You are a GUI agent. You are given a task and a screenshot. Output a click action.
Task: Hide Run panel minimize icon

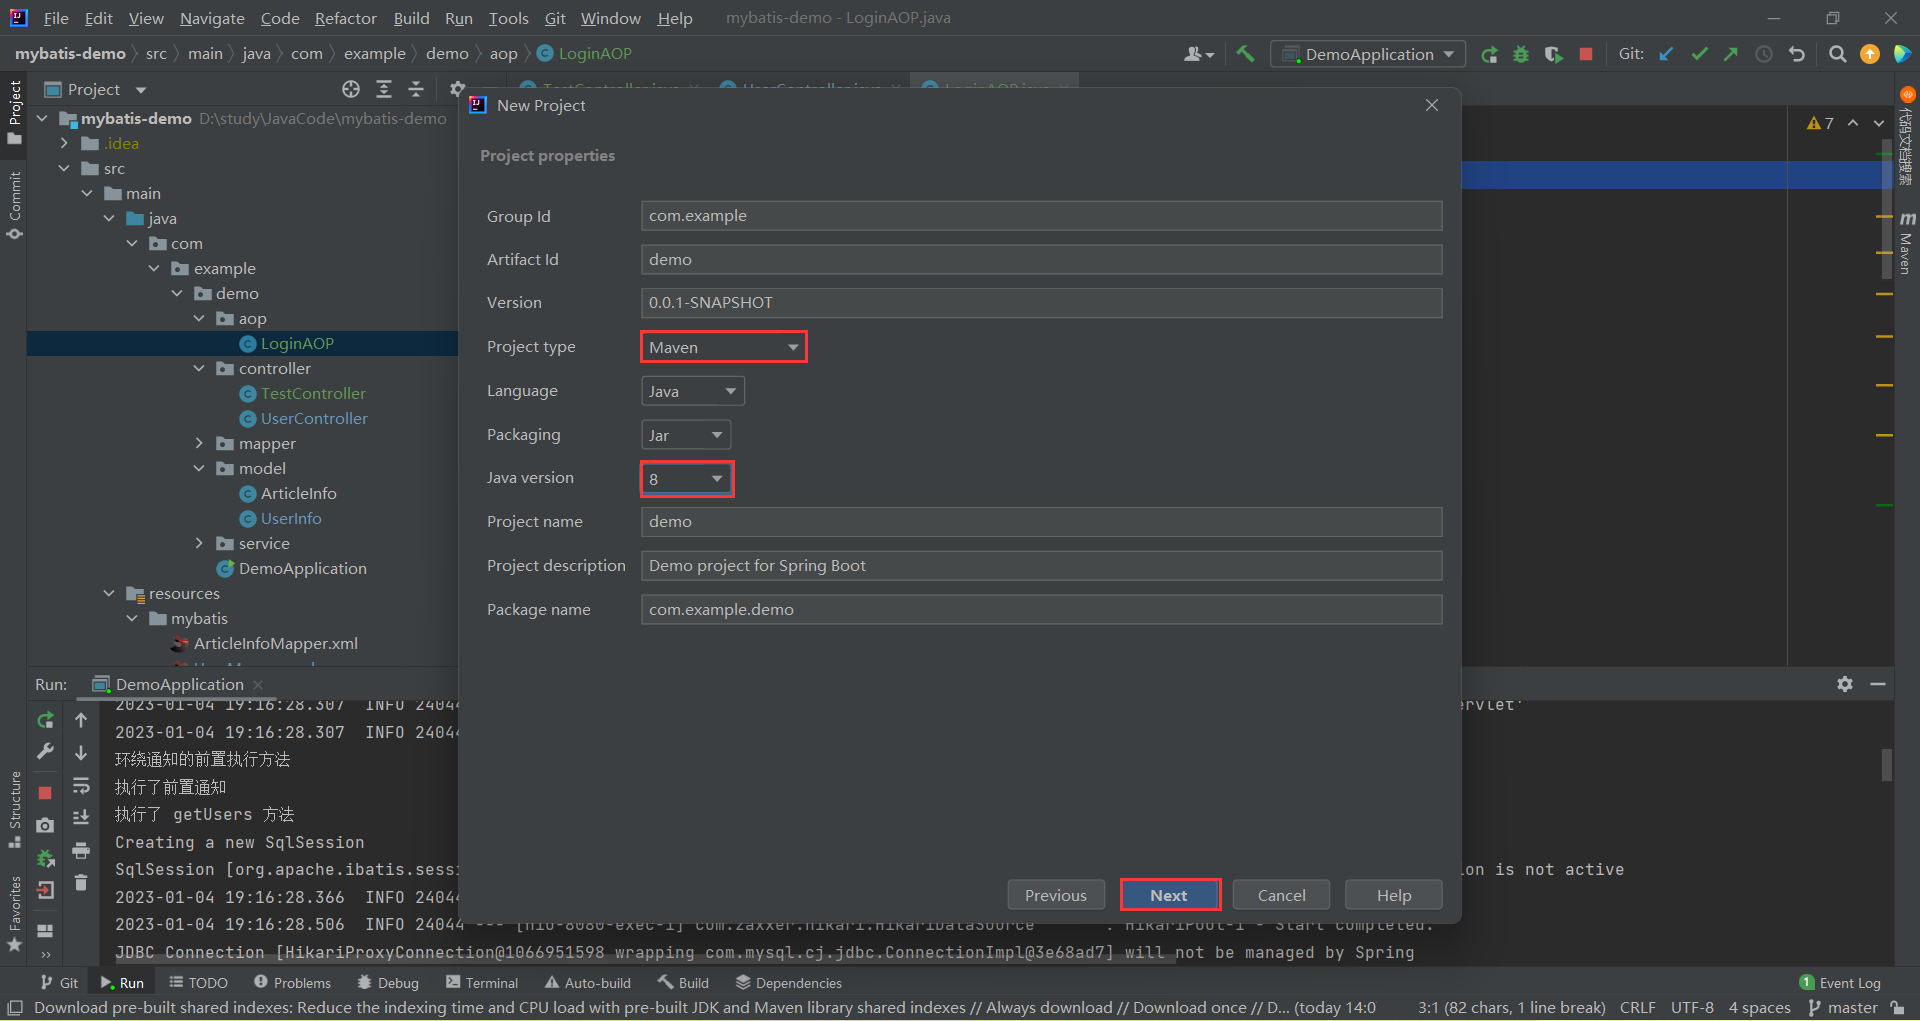point(1878,684)
